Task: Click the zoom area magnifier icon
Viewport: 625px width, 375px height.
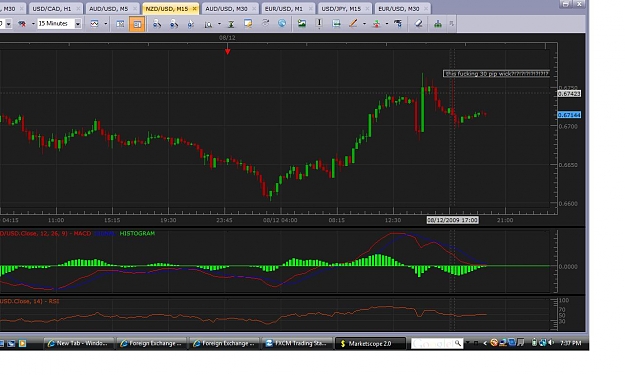Action: [x=208, y=24]
